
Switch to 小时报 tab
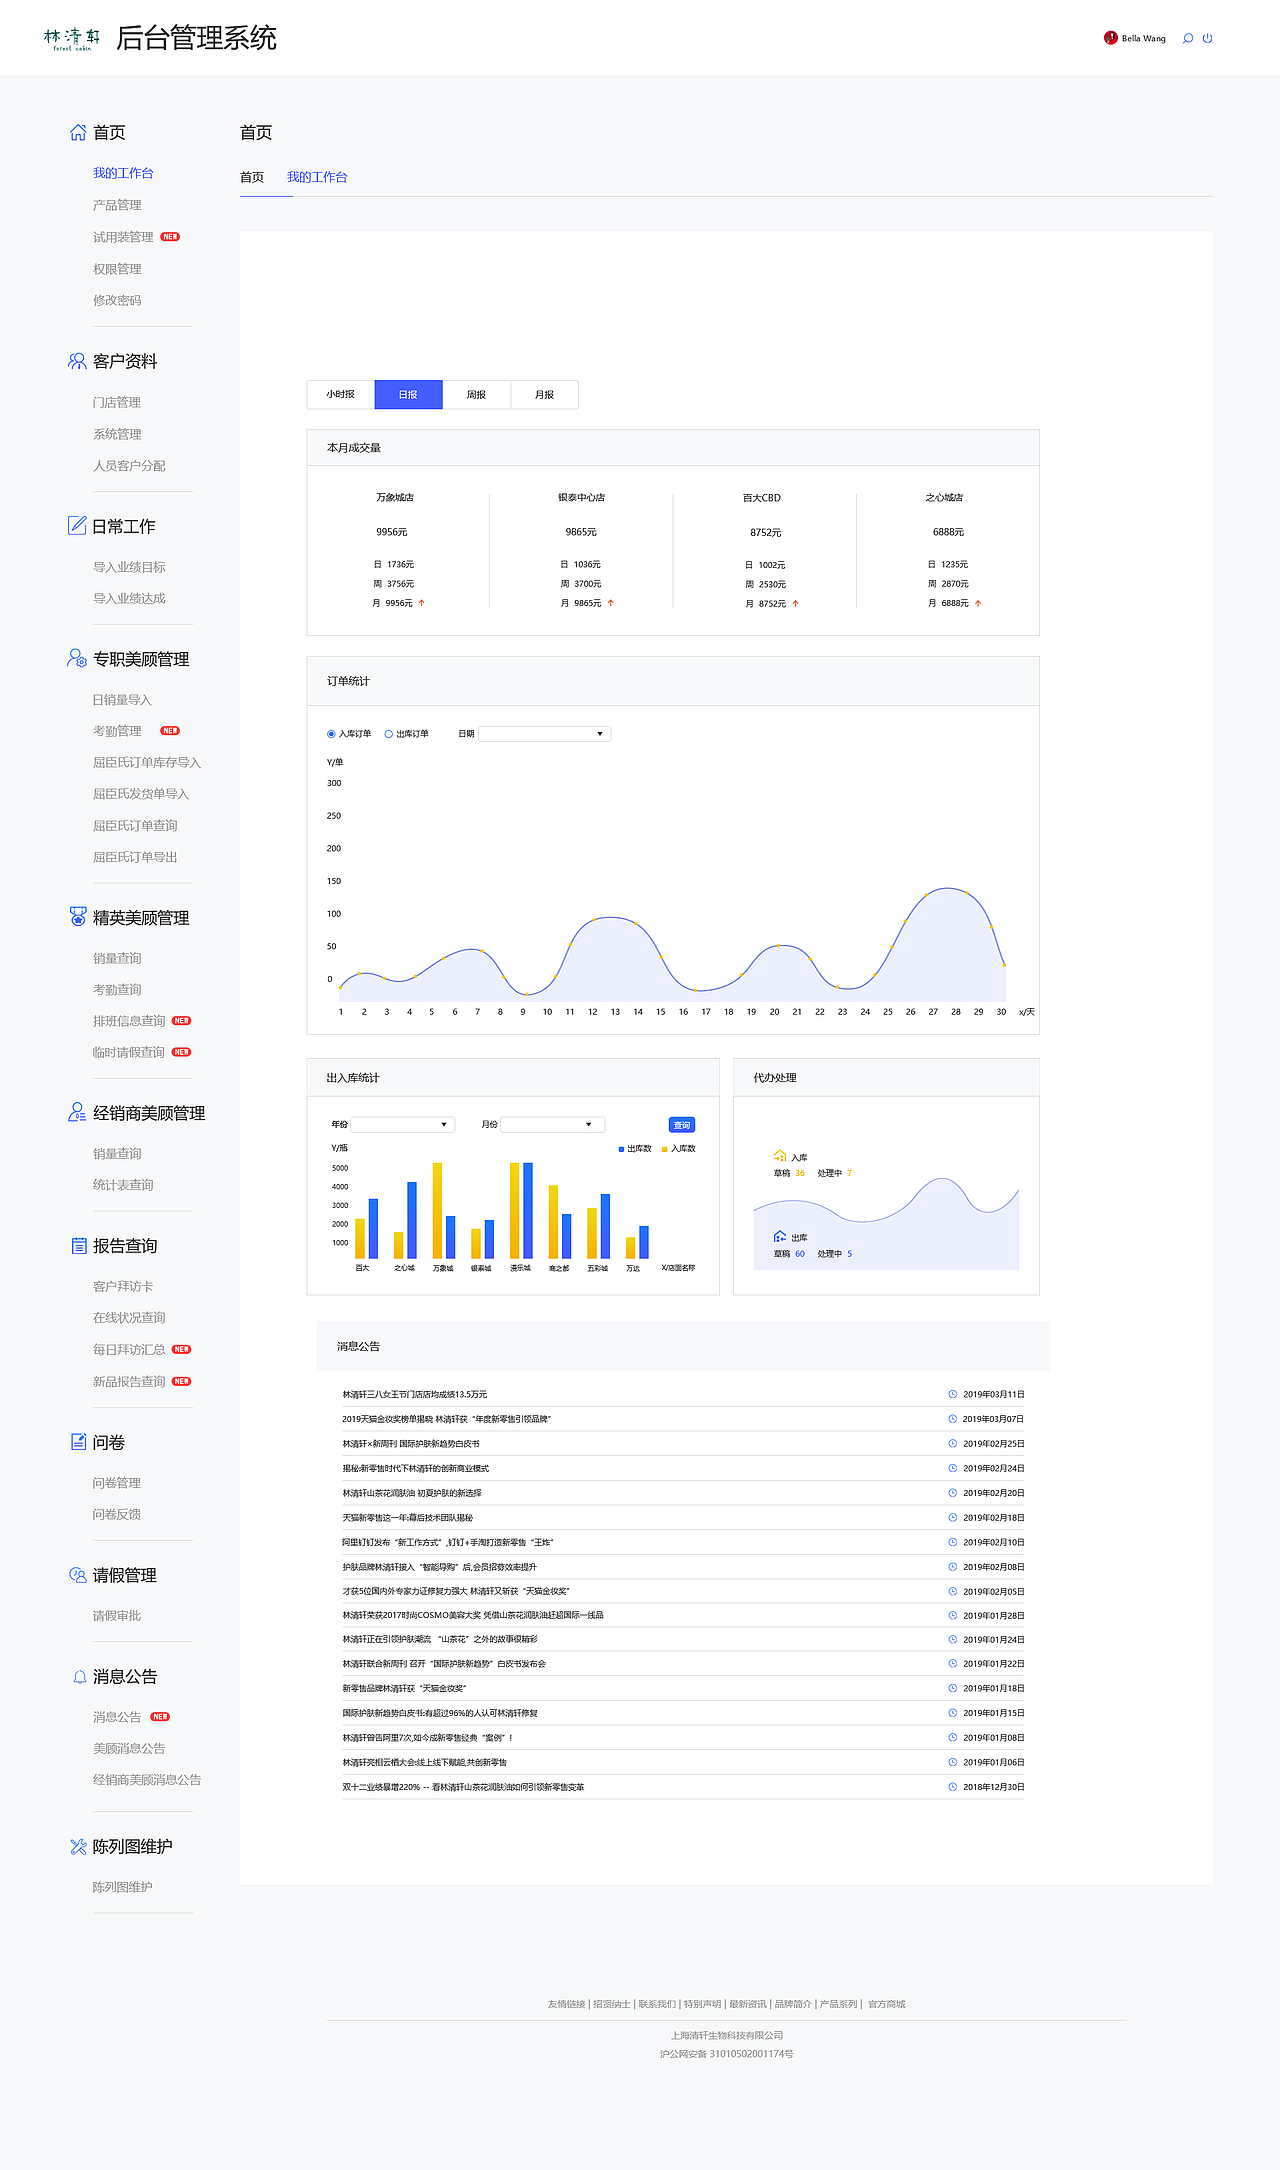(340, 394)
